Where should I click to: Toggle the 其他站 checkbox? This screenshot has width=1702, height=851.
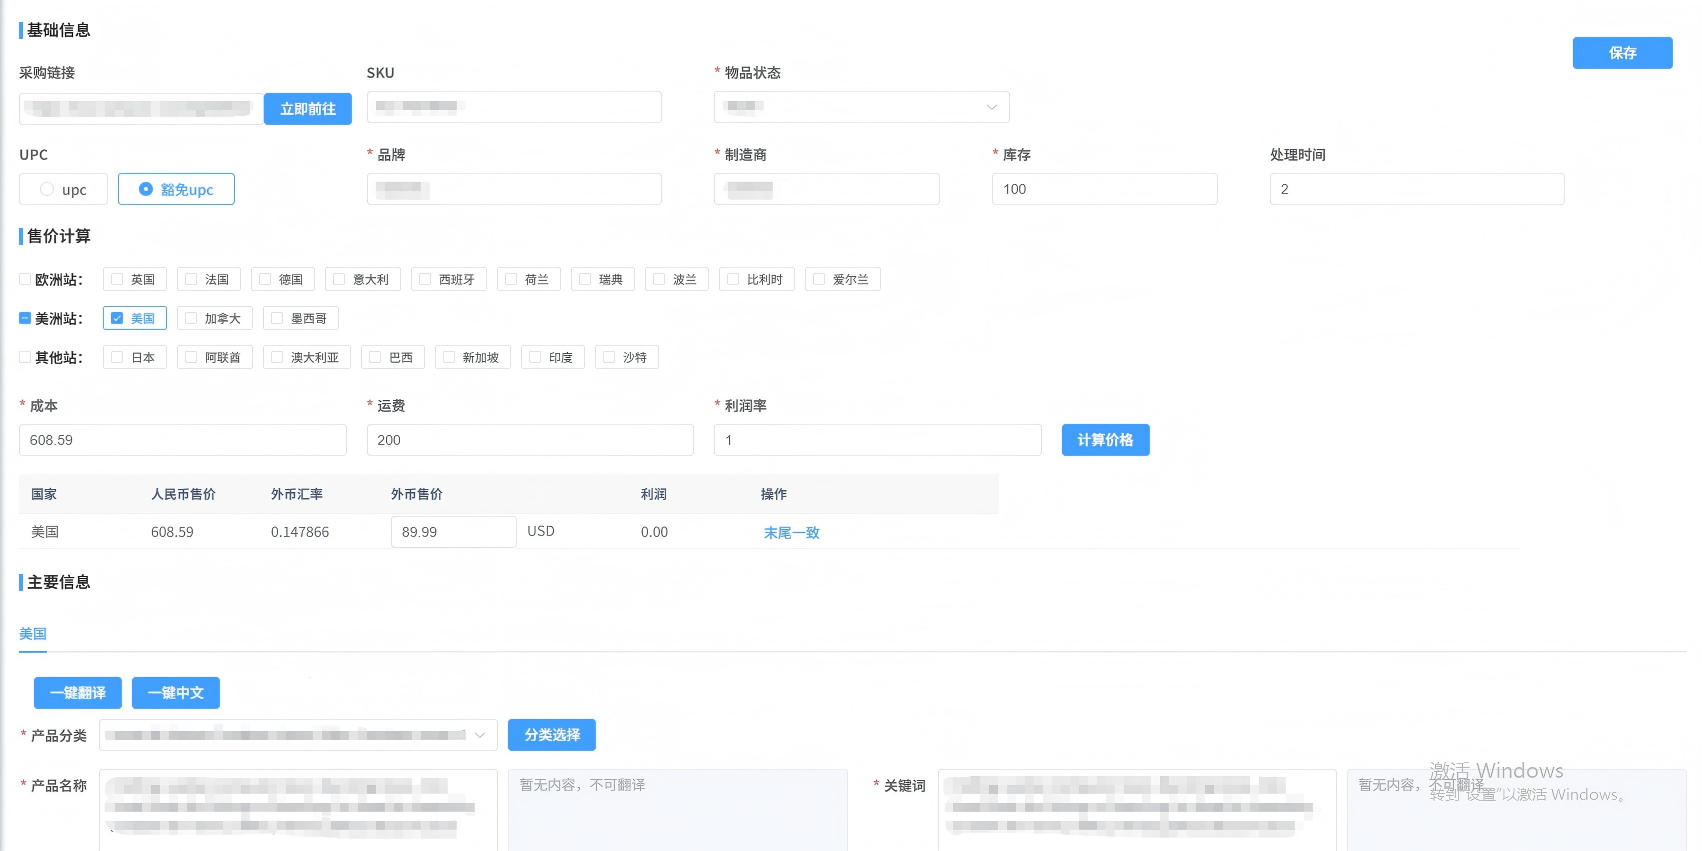(25, 358)
